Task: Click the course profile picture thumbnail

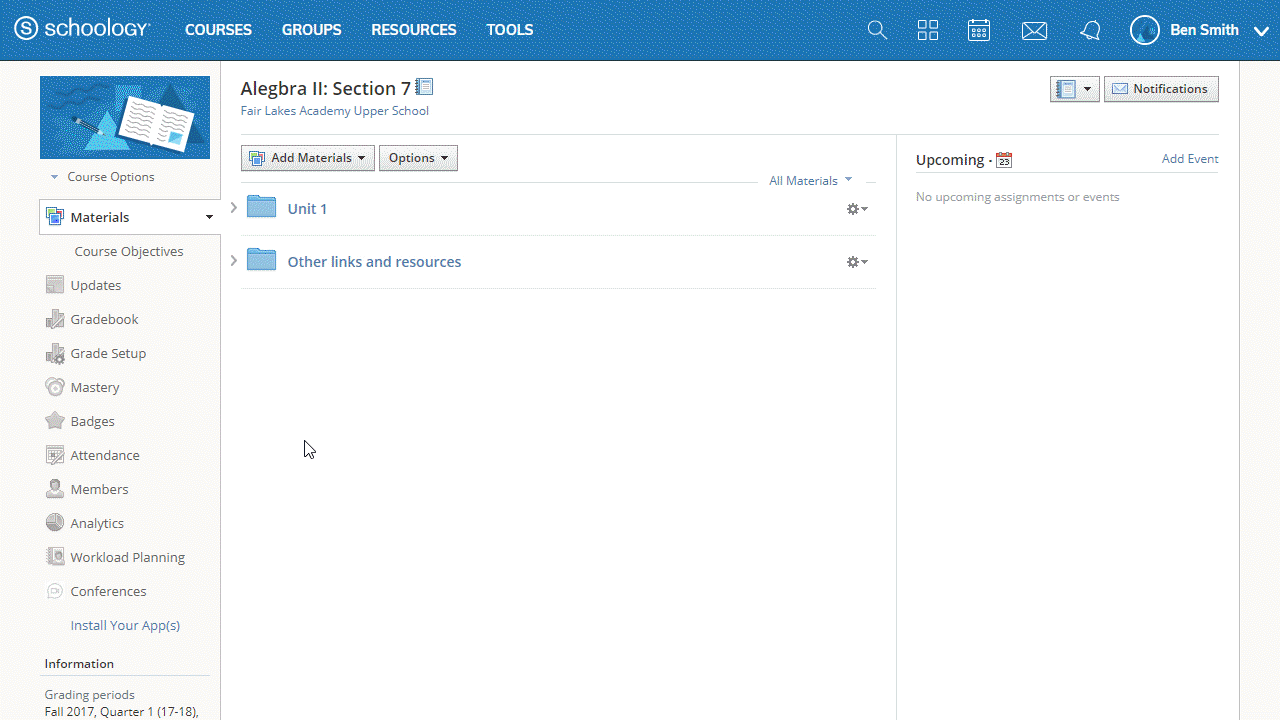Action: point(125,117)
